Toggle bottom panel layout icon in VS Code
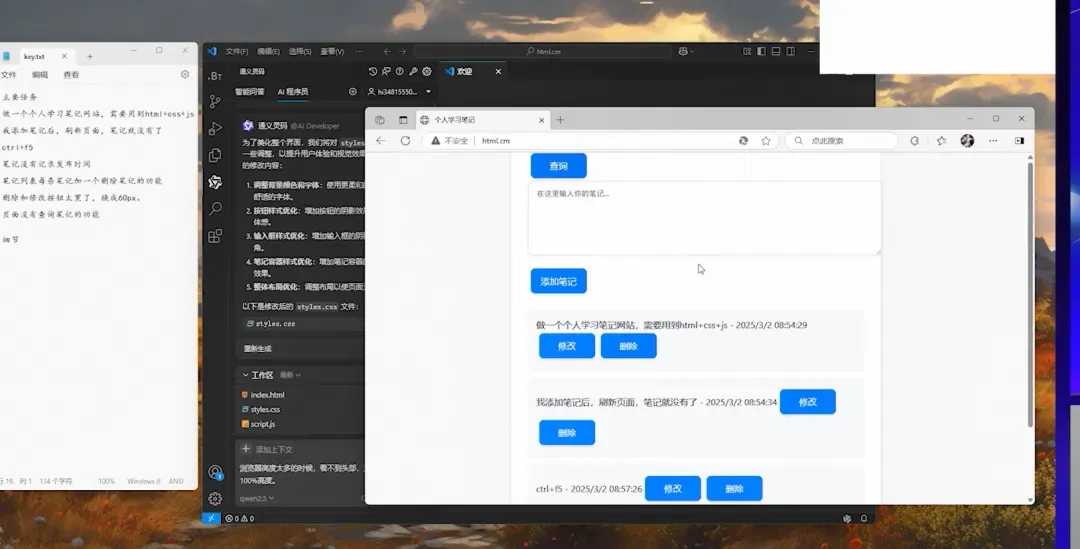1080x549 pixels. pyautogui.click(x=776, y=51)
